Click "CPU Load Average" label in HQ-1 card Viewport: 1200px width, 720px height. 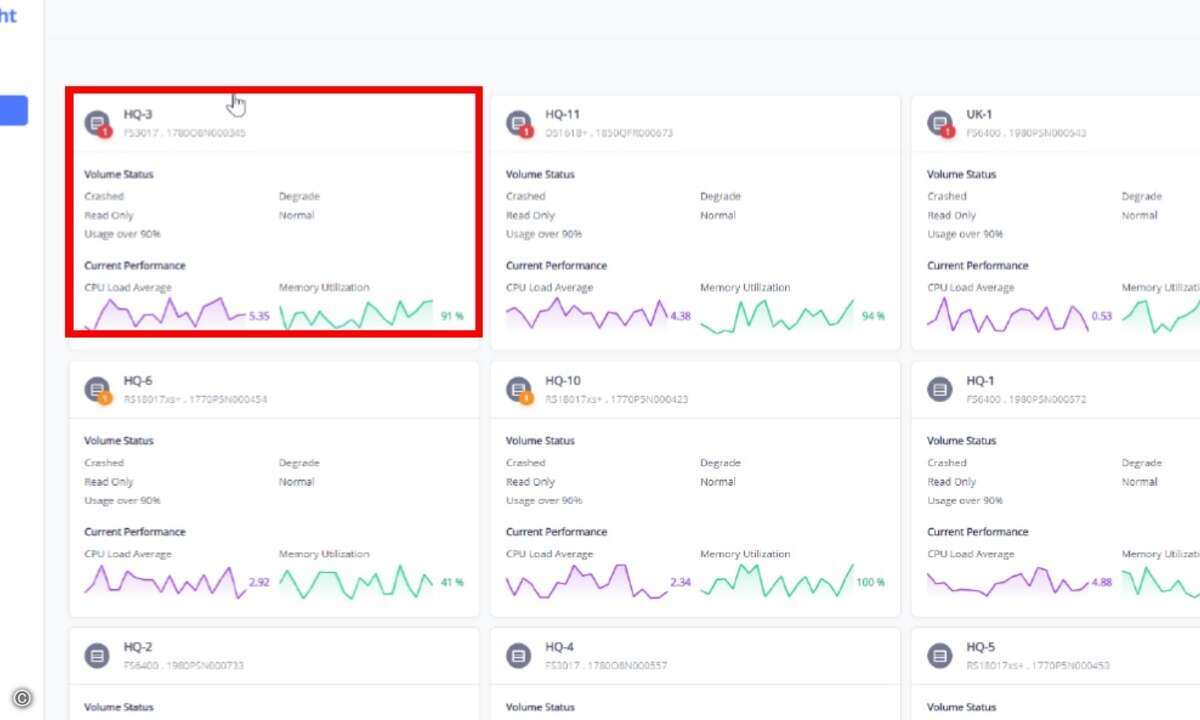tap(971, 553)
